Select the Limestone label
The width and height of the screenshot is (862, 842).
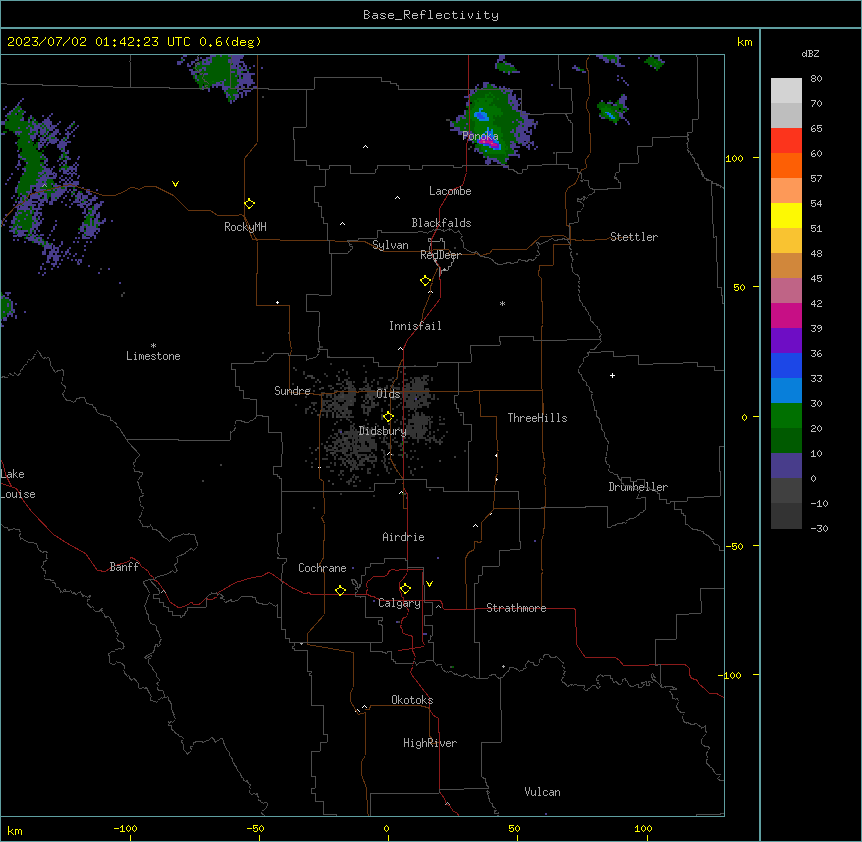point(153,356)
